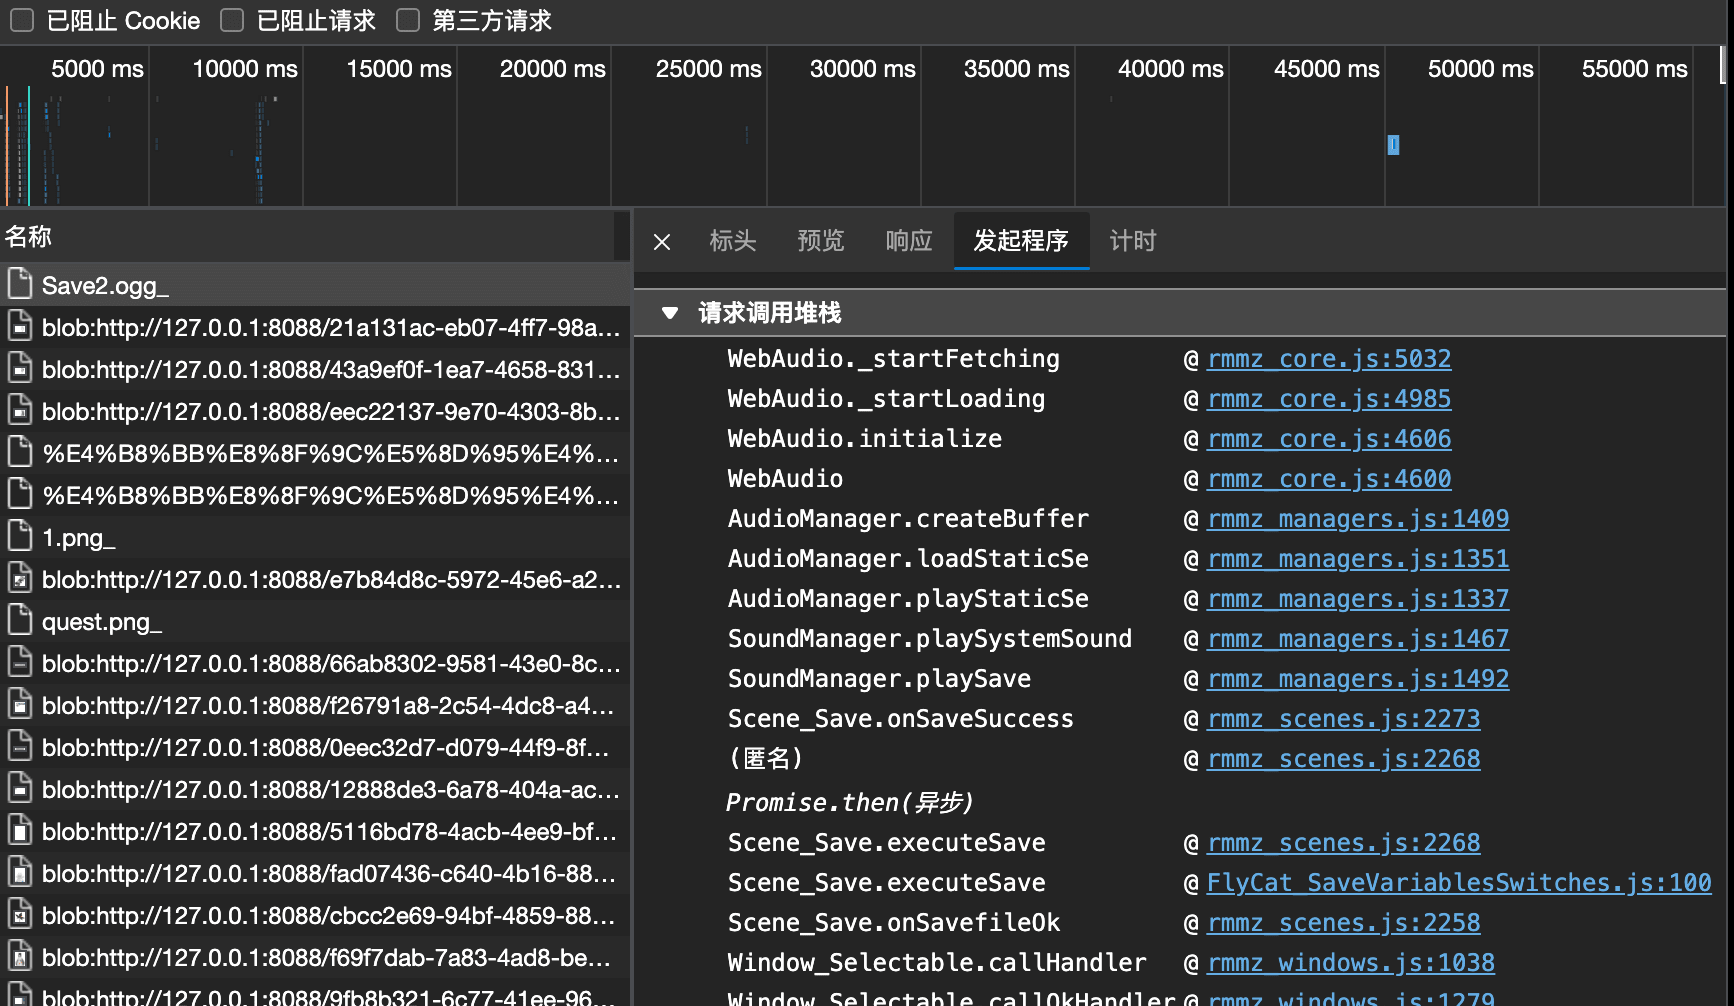Click the icon of blob fad07436
1734x1006 pixels.
click(20, 873)
